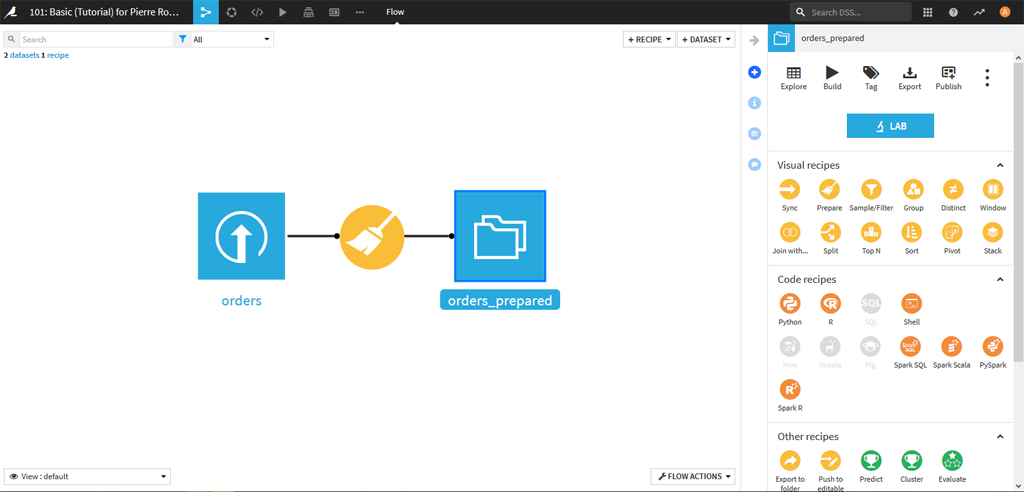Open the activity trend icon in top bar
Viewport: 1024px width, 492px height.
click(x=979, y=12)
